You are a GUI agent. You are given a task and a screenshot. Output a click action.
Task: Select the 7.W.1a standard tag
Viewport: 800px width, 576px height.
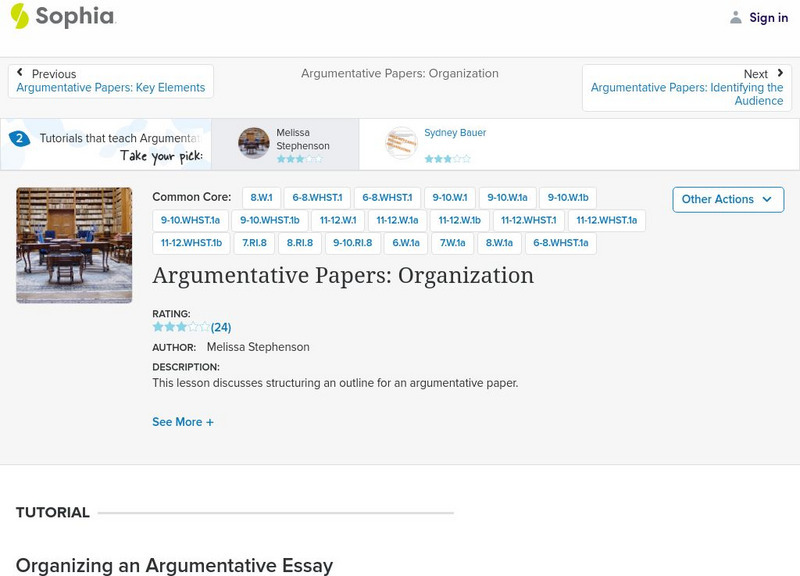[x=453, y=243]
